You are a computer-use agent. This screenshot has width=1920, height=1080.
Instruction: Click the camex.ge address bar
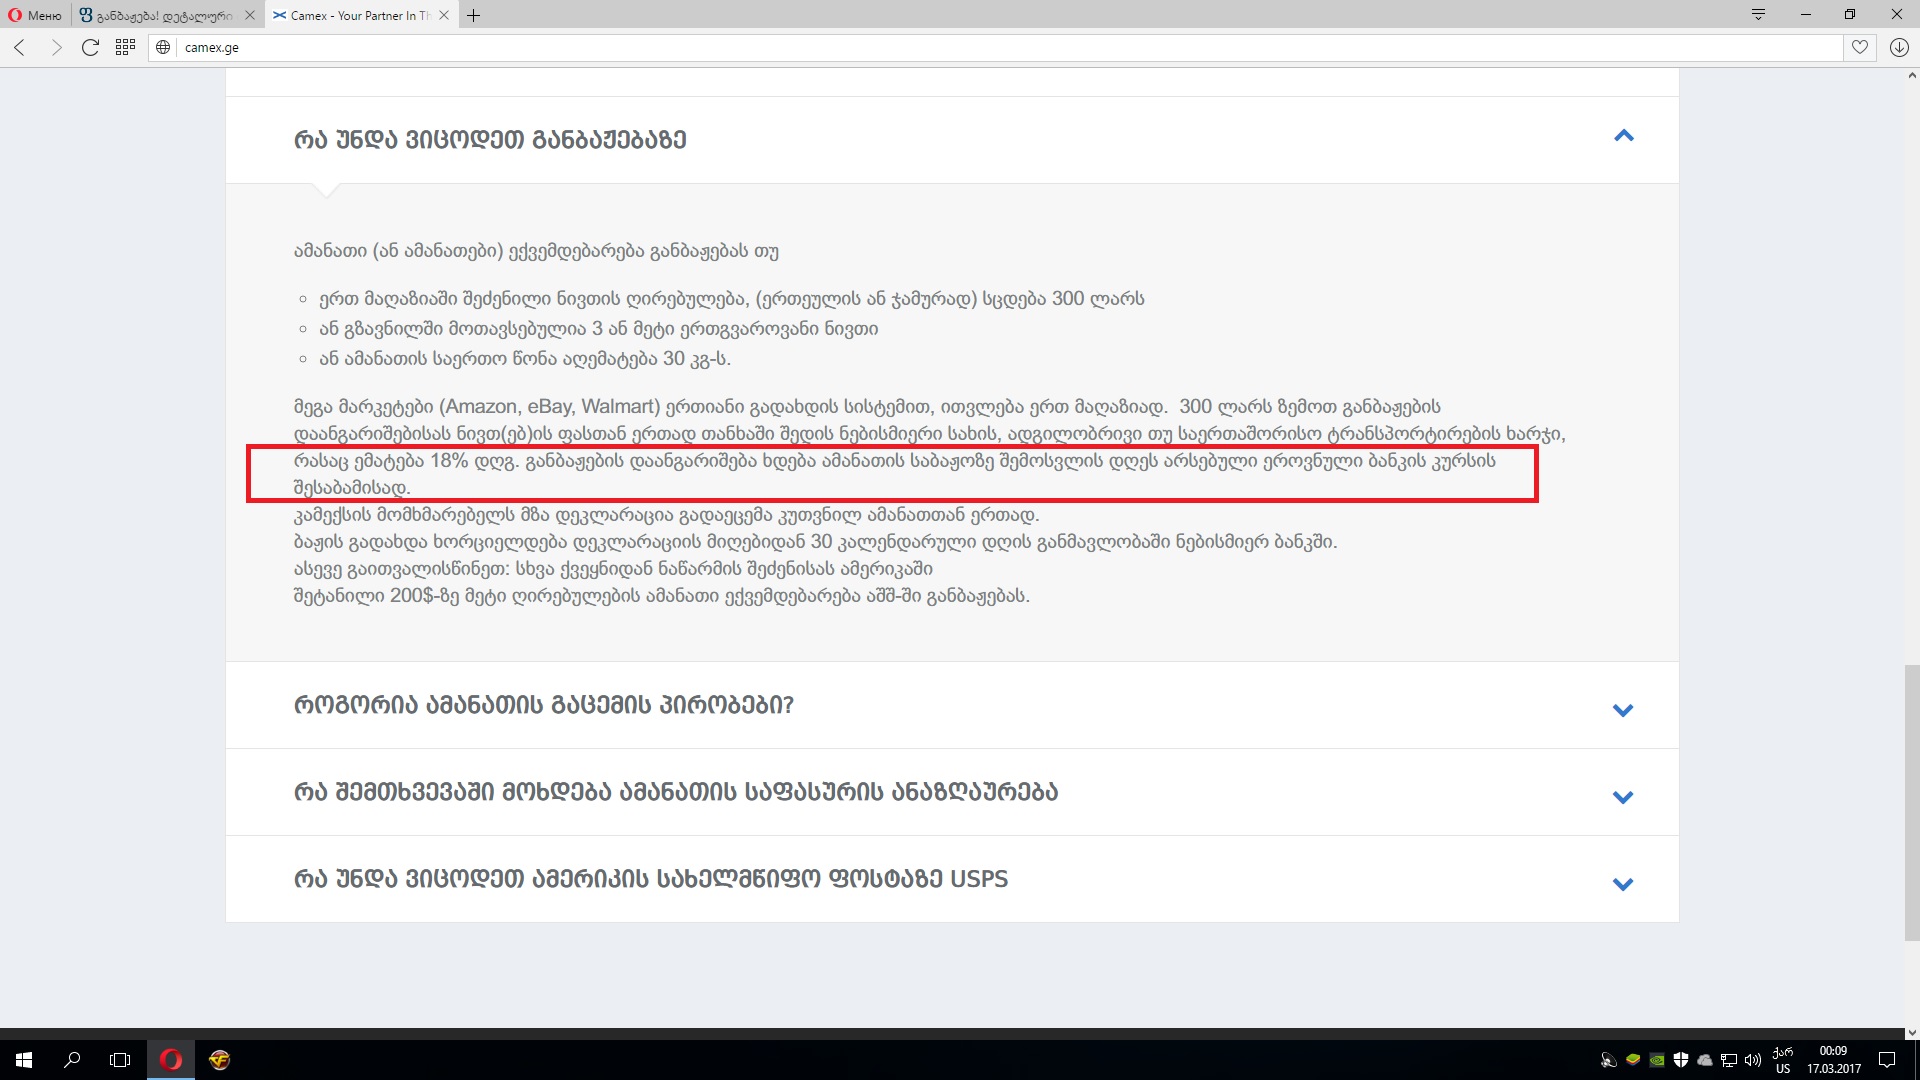coord(1000,47)
